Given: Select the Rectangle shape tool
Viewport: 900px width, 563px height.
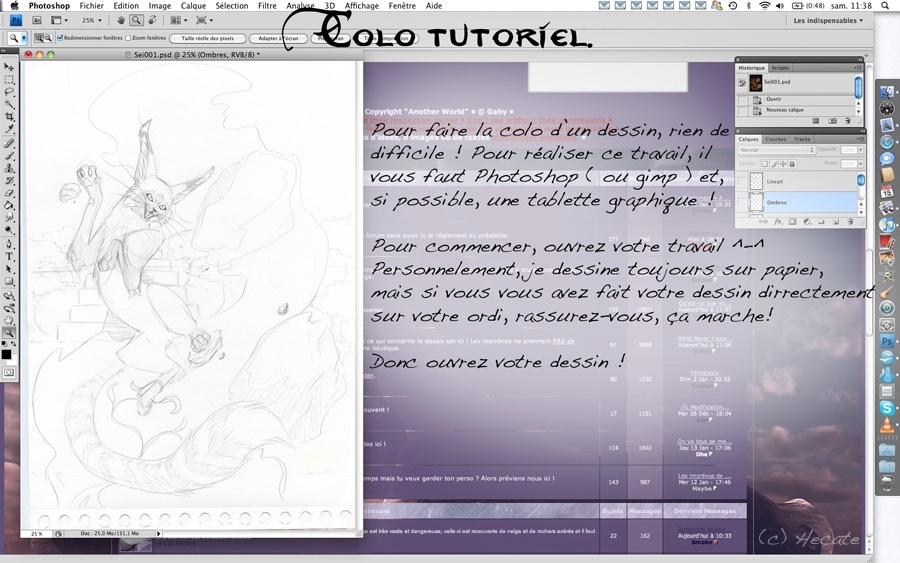Looking at the screenshot, I should 9,282.
